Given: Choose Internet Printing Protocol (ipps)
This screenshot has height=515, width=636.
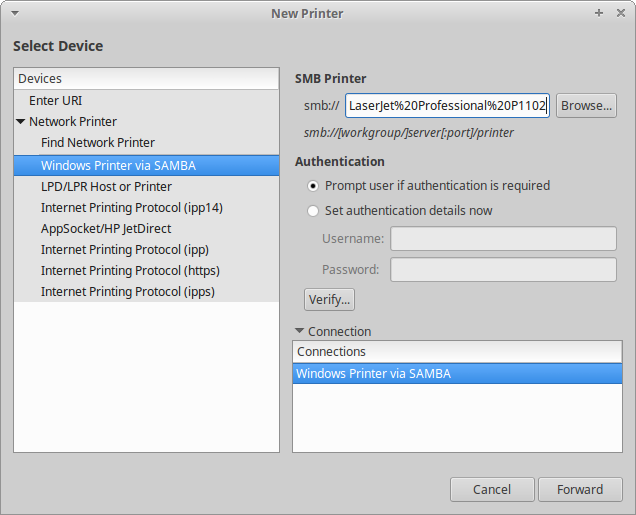Looking at the screenshot, I should click(128, 292).
